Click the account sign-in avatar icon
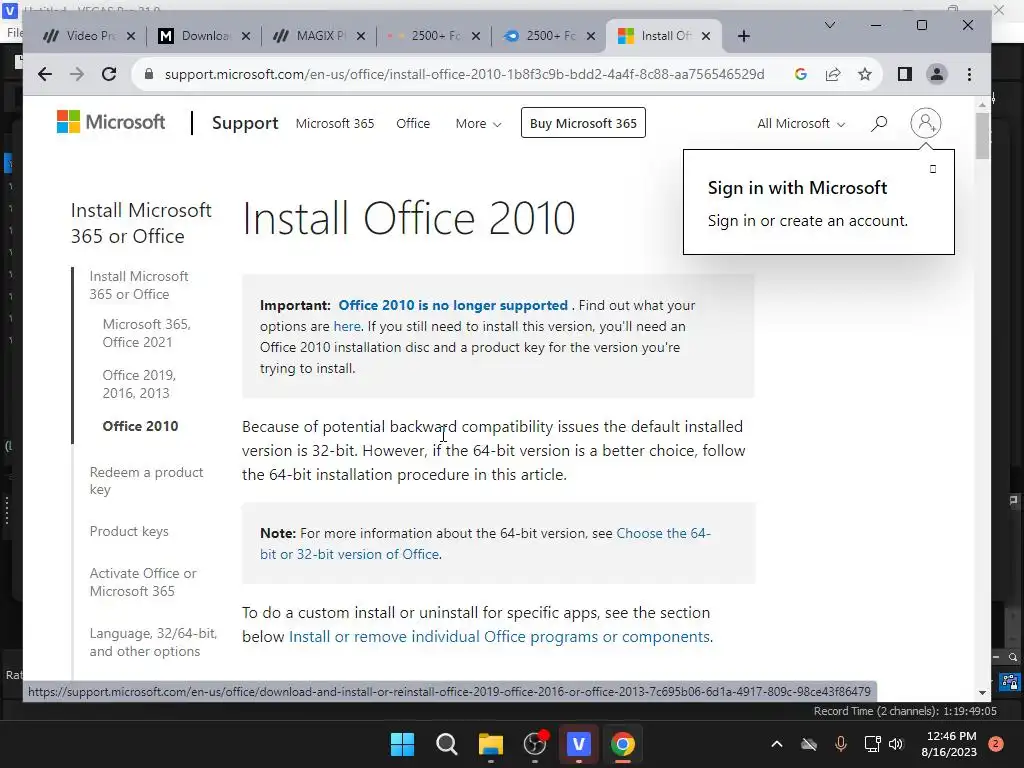Image resolution: width=1024 pixels, height=768 pixels. pos(925,123)
